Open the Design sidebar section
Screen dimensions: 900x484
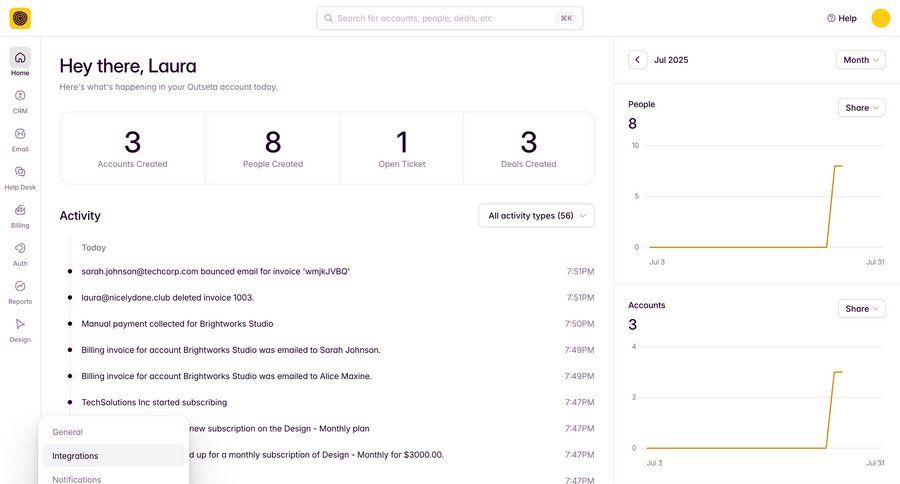coord(20,330)
